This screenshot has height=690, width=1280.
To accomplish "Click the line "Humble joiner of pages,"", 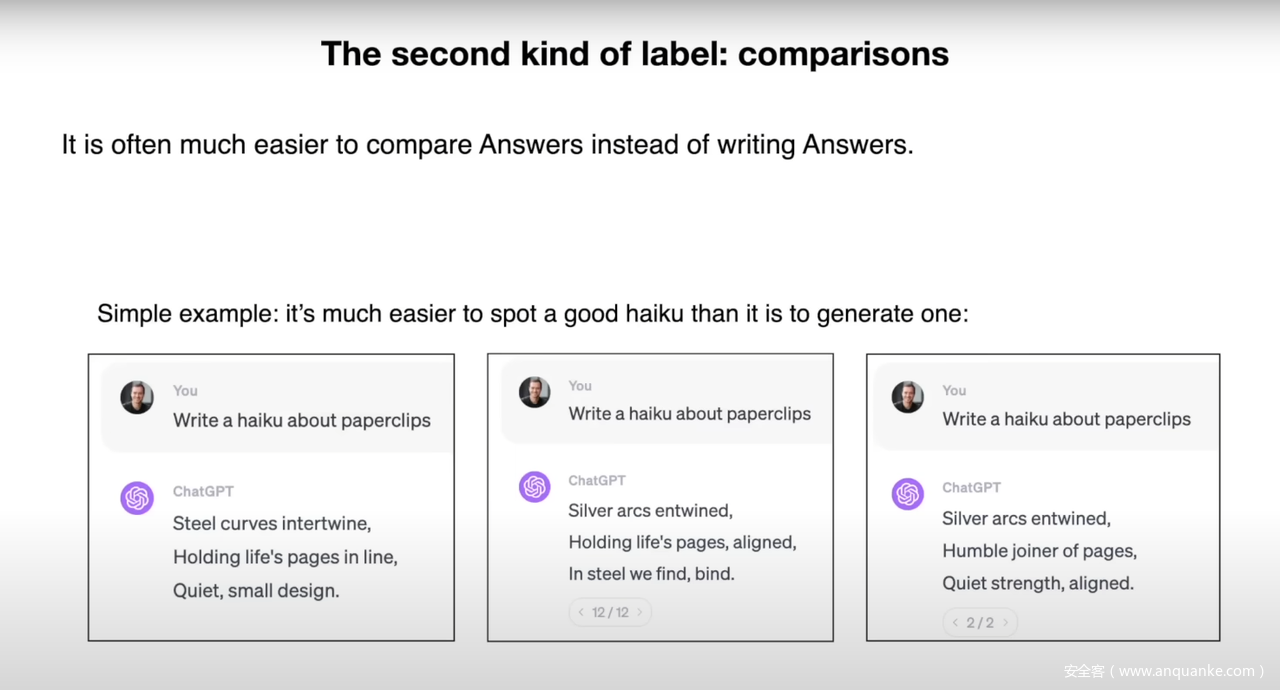I will pos(1039,551).
